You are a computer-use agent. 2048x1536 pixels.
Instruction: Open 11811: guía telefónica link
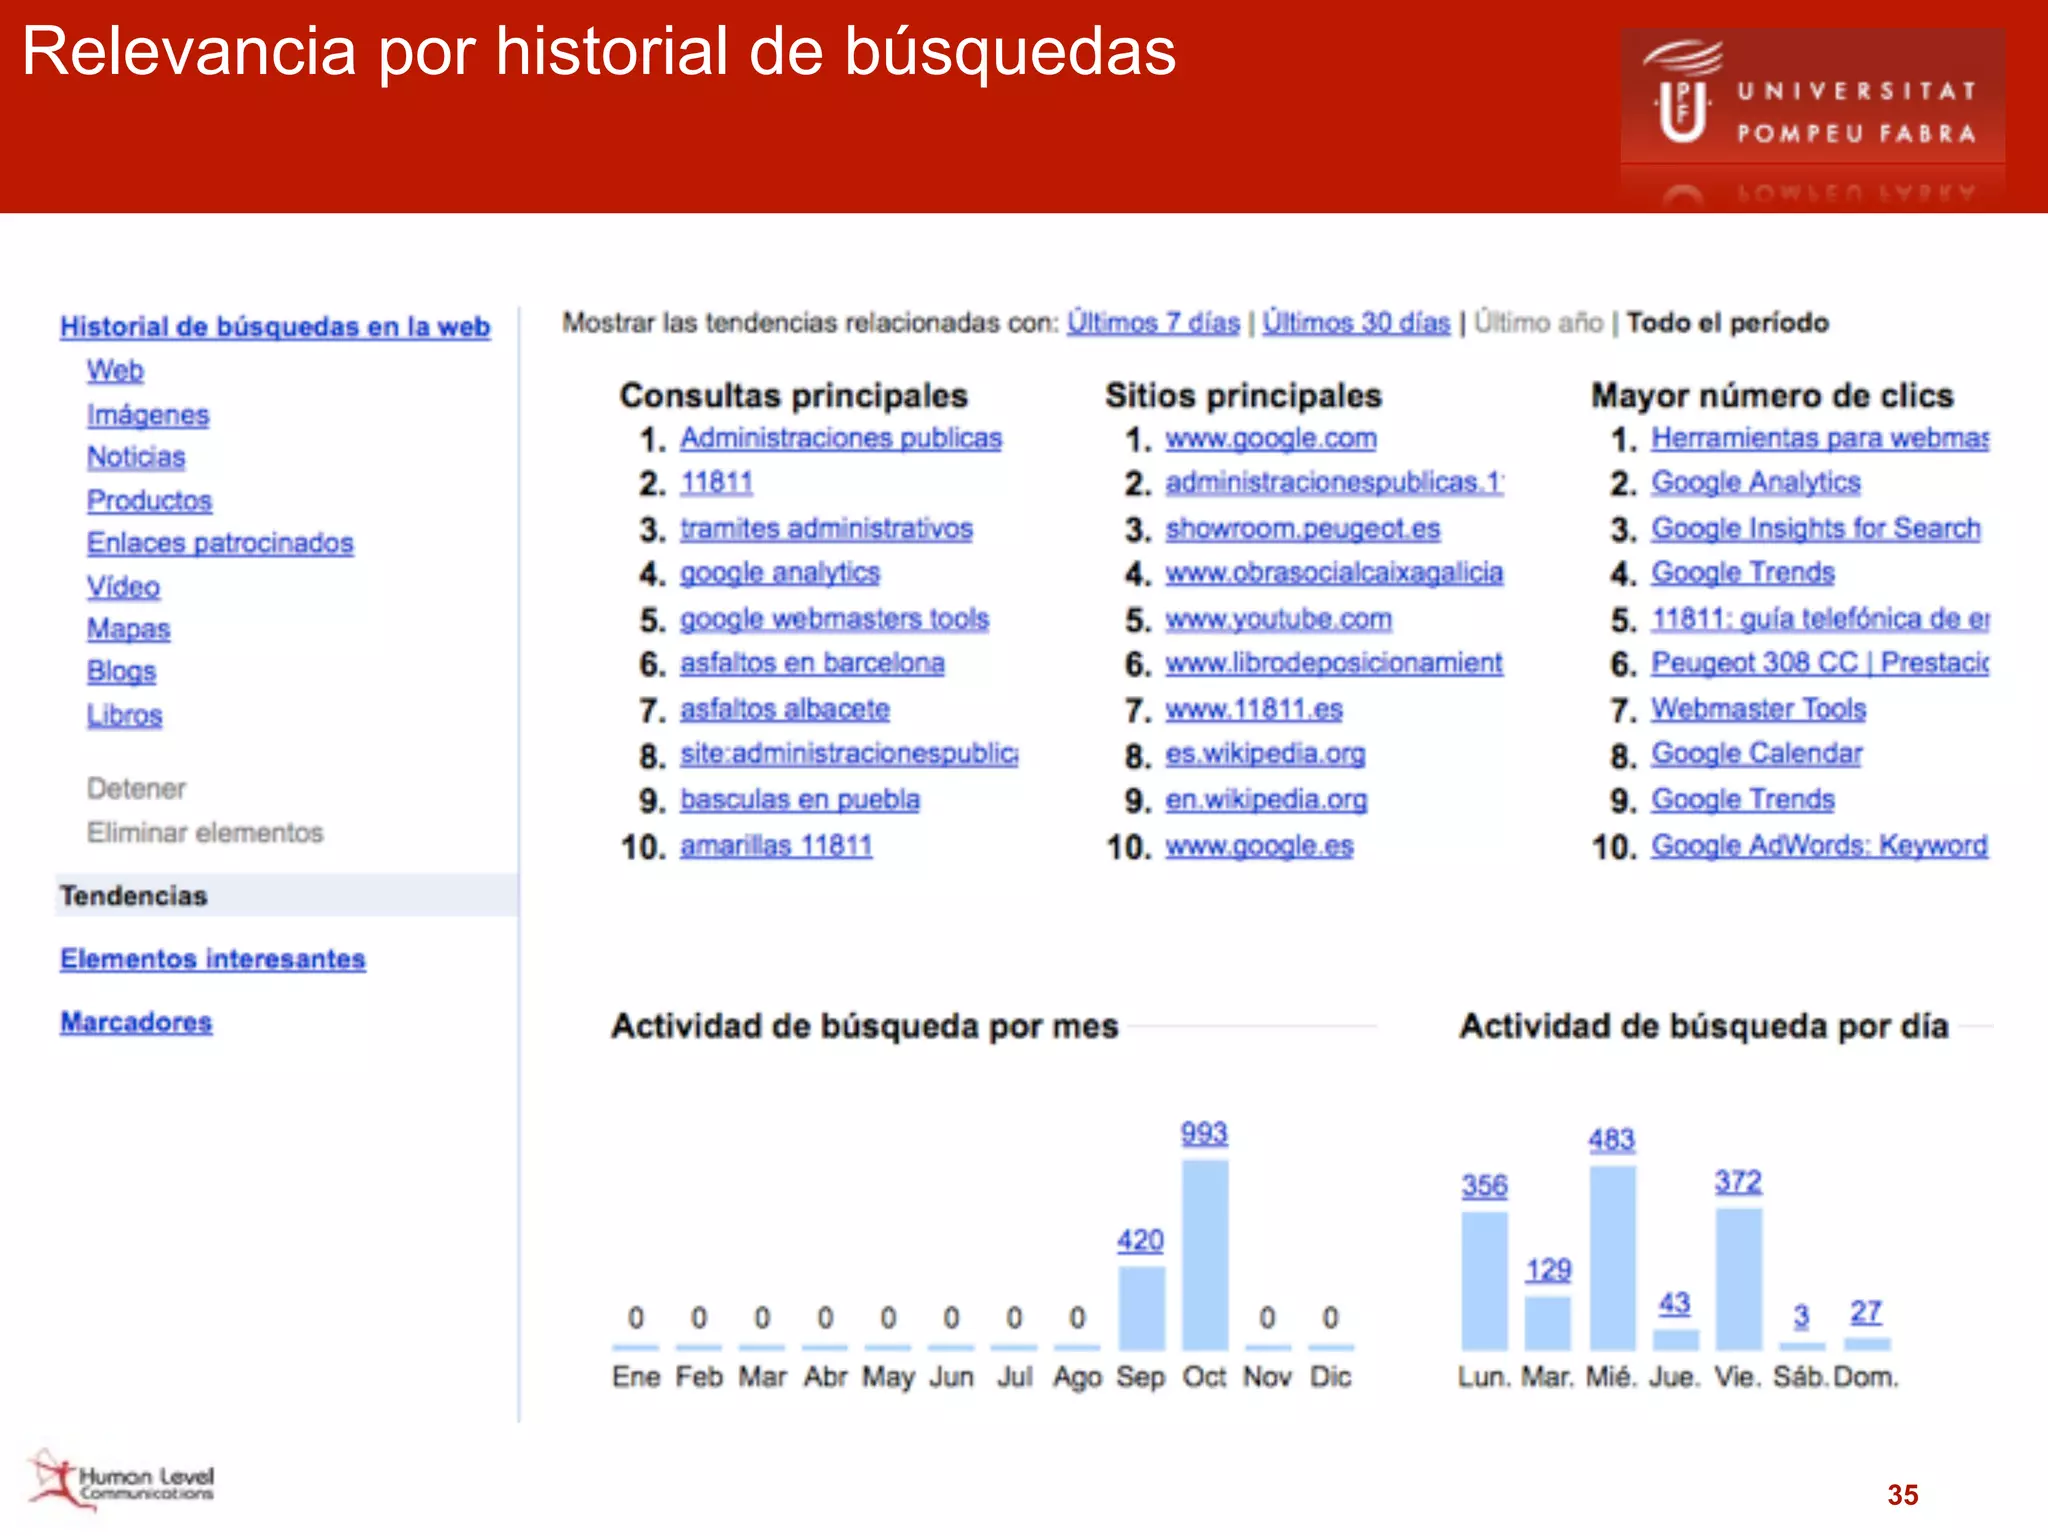[1820, 619]
